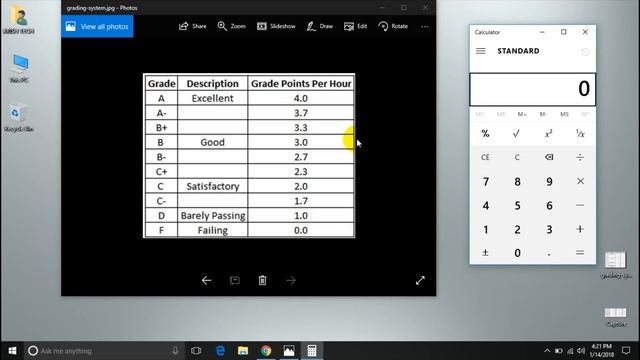Open Edge browser from taskbar
This screenshot has height=360, width=640.
[220, 351]
